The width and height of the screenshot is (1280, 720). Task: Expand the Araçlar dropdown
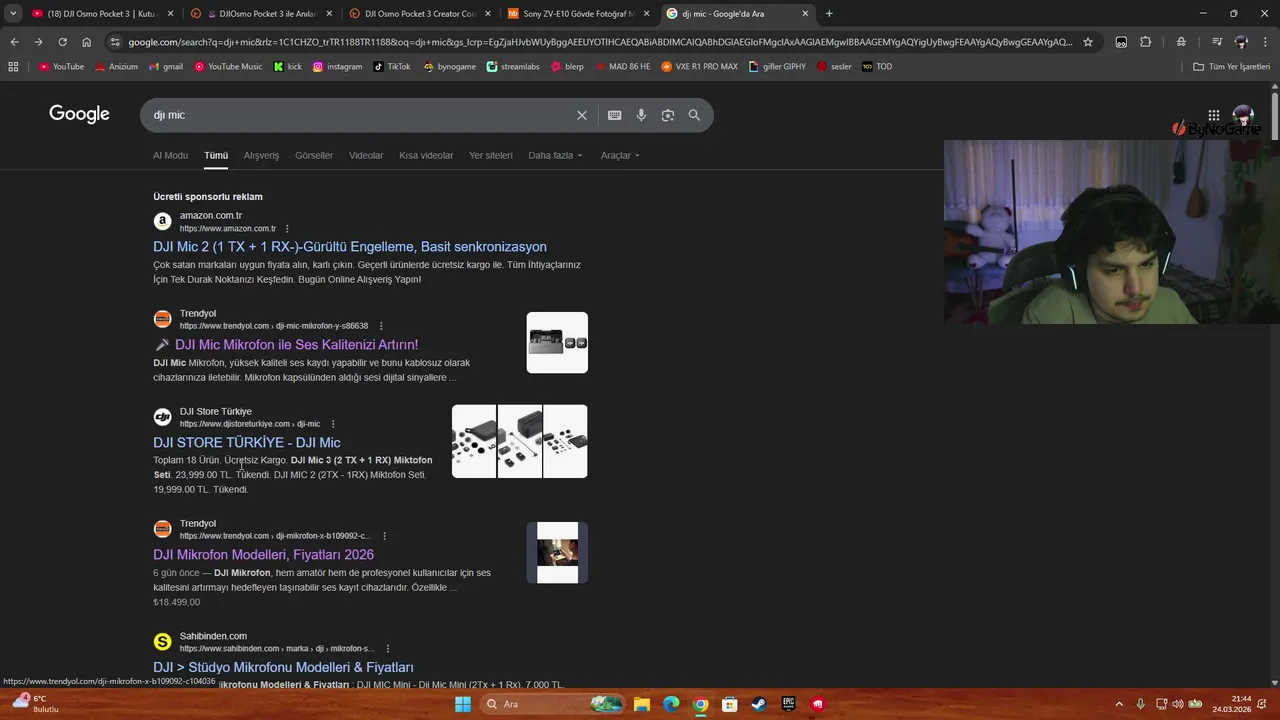click(x=620, y=155)
